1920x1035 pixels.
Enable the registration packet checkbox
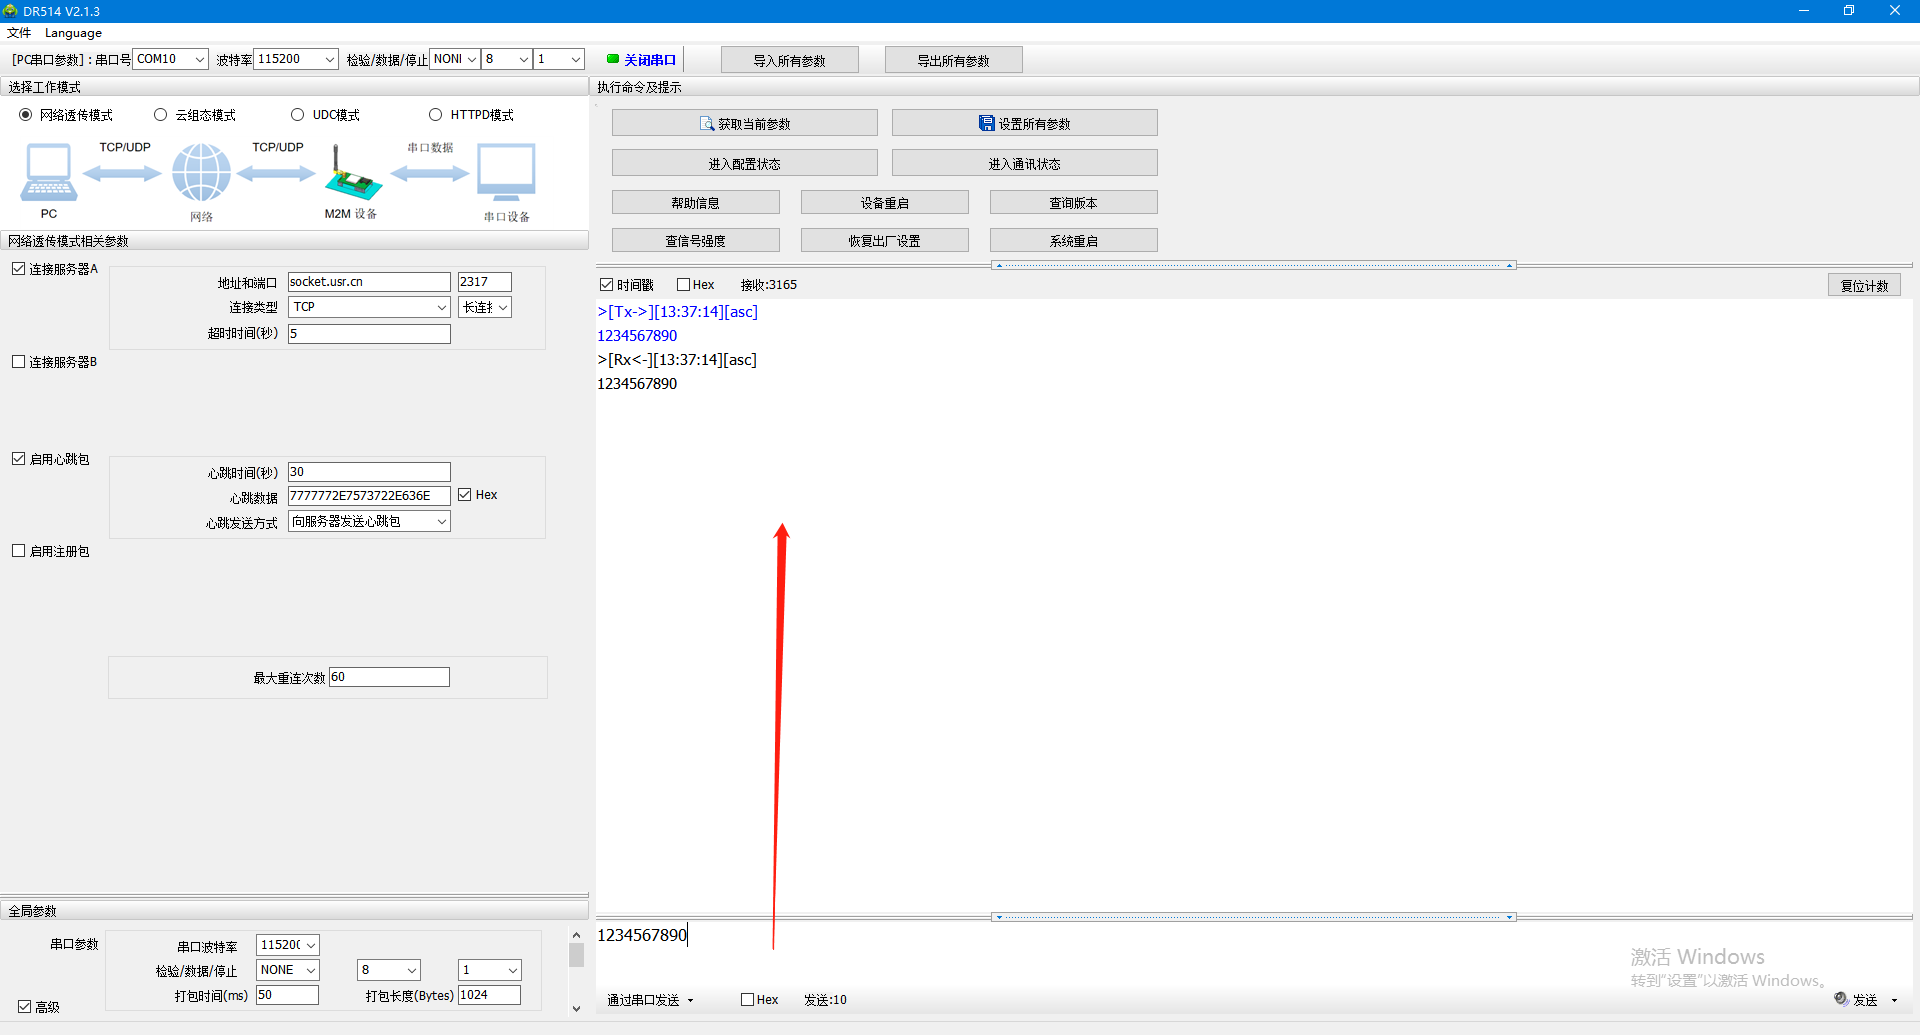click(19, 551)
